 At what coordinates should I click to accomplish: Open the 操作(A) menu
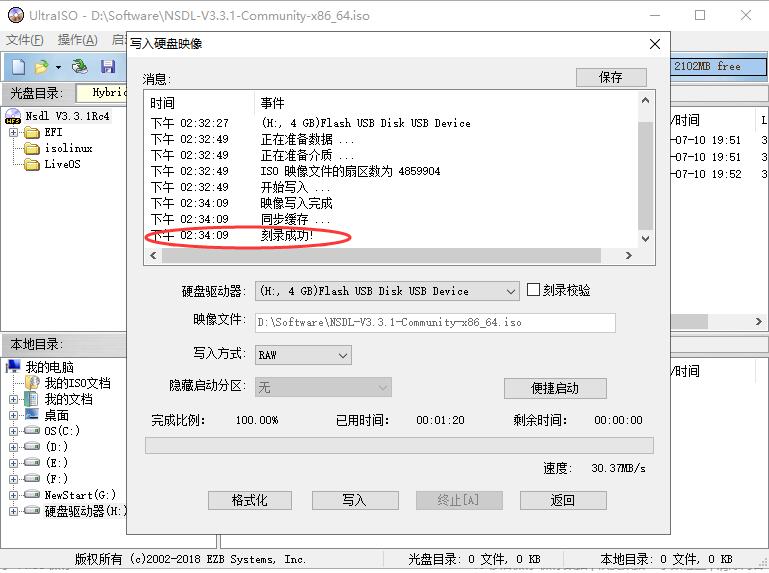[77, 40]
